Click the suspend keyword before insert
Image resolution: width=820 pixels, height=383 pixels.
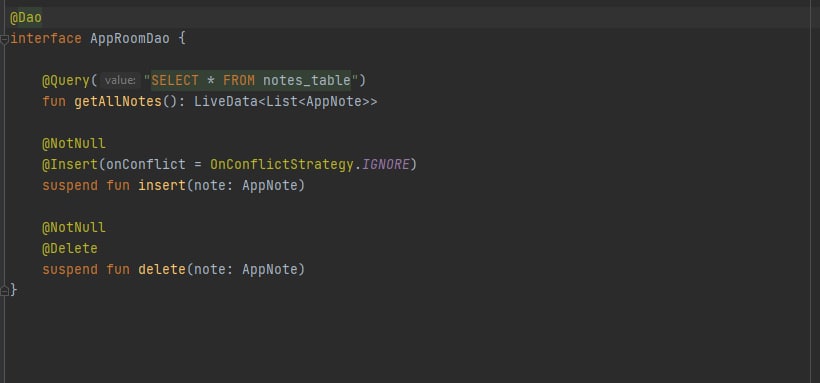click(x=70, y=185)
